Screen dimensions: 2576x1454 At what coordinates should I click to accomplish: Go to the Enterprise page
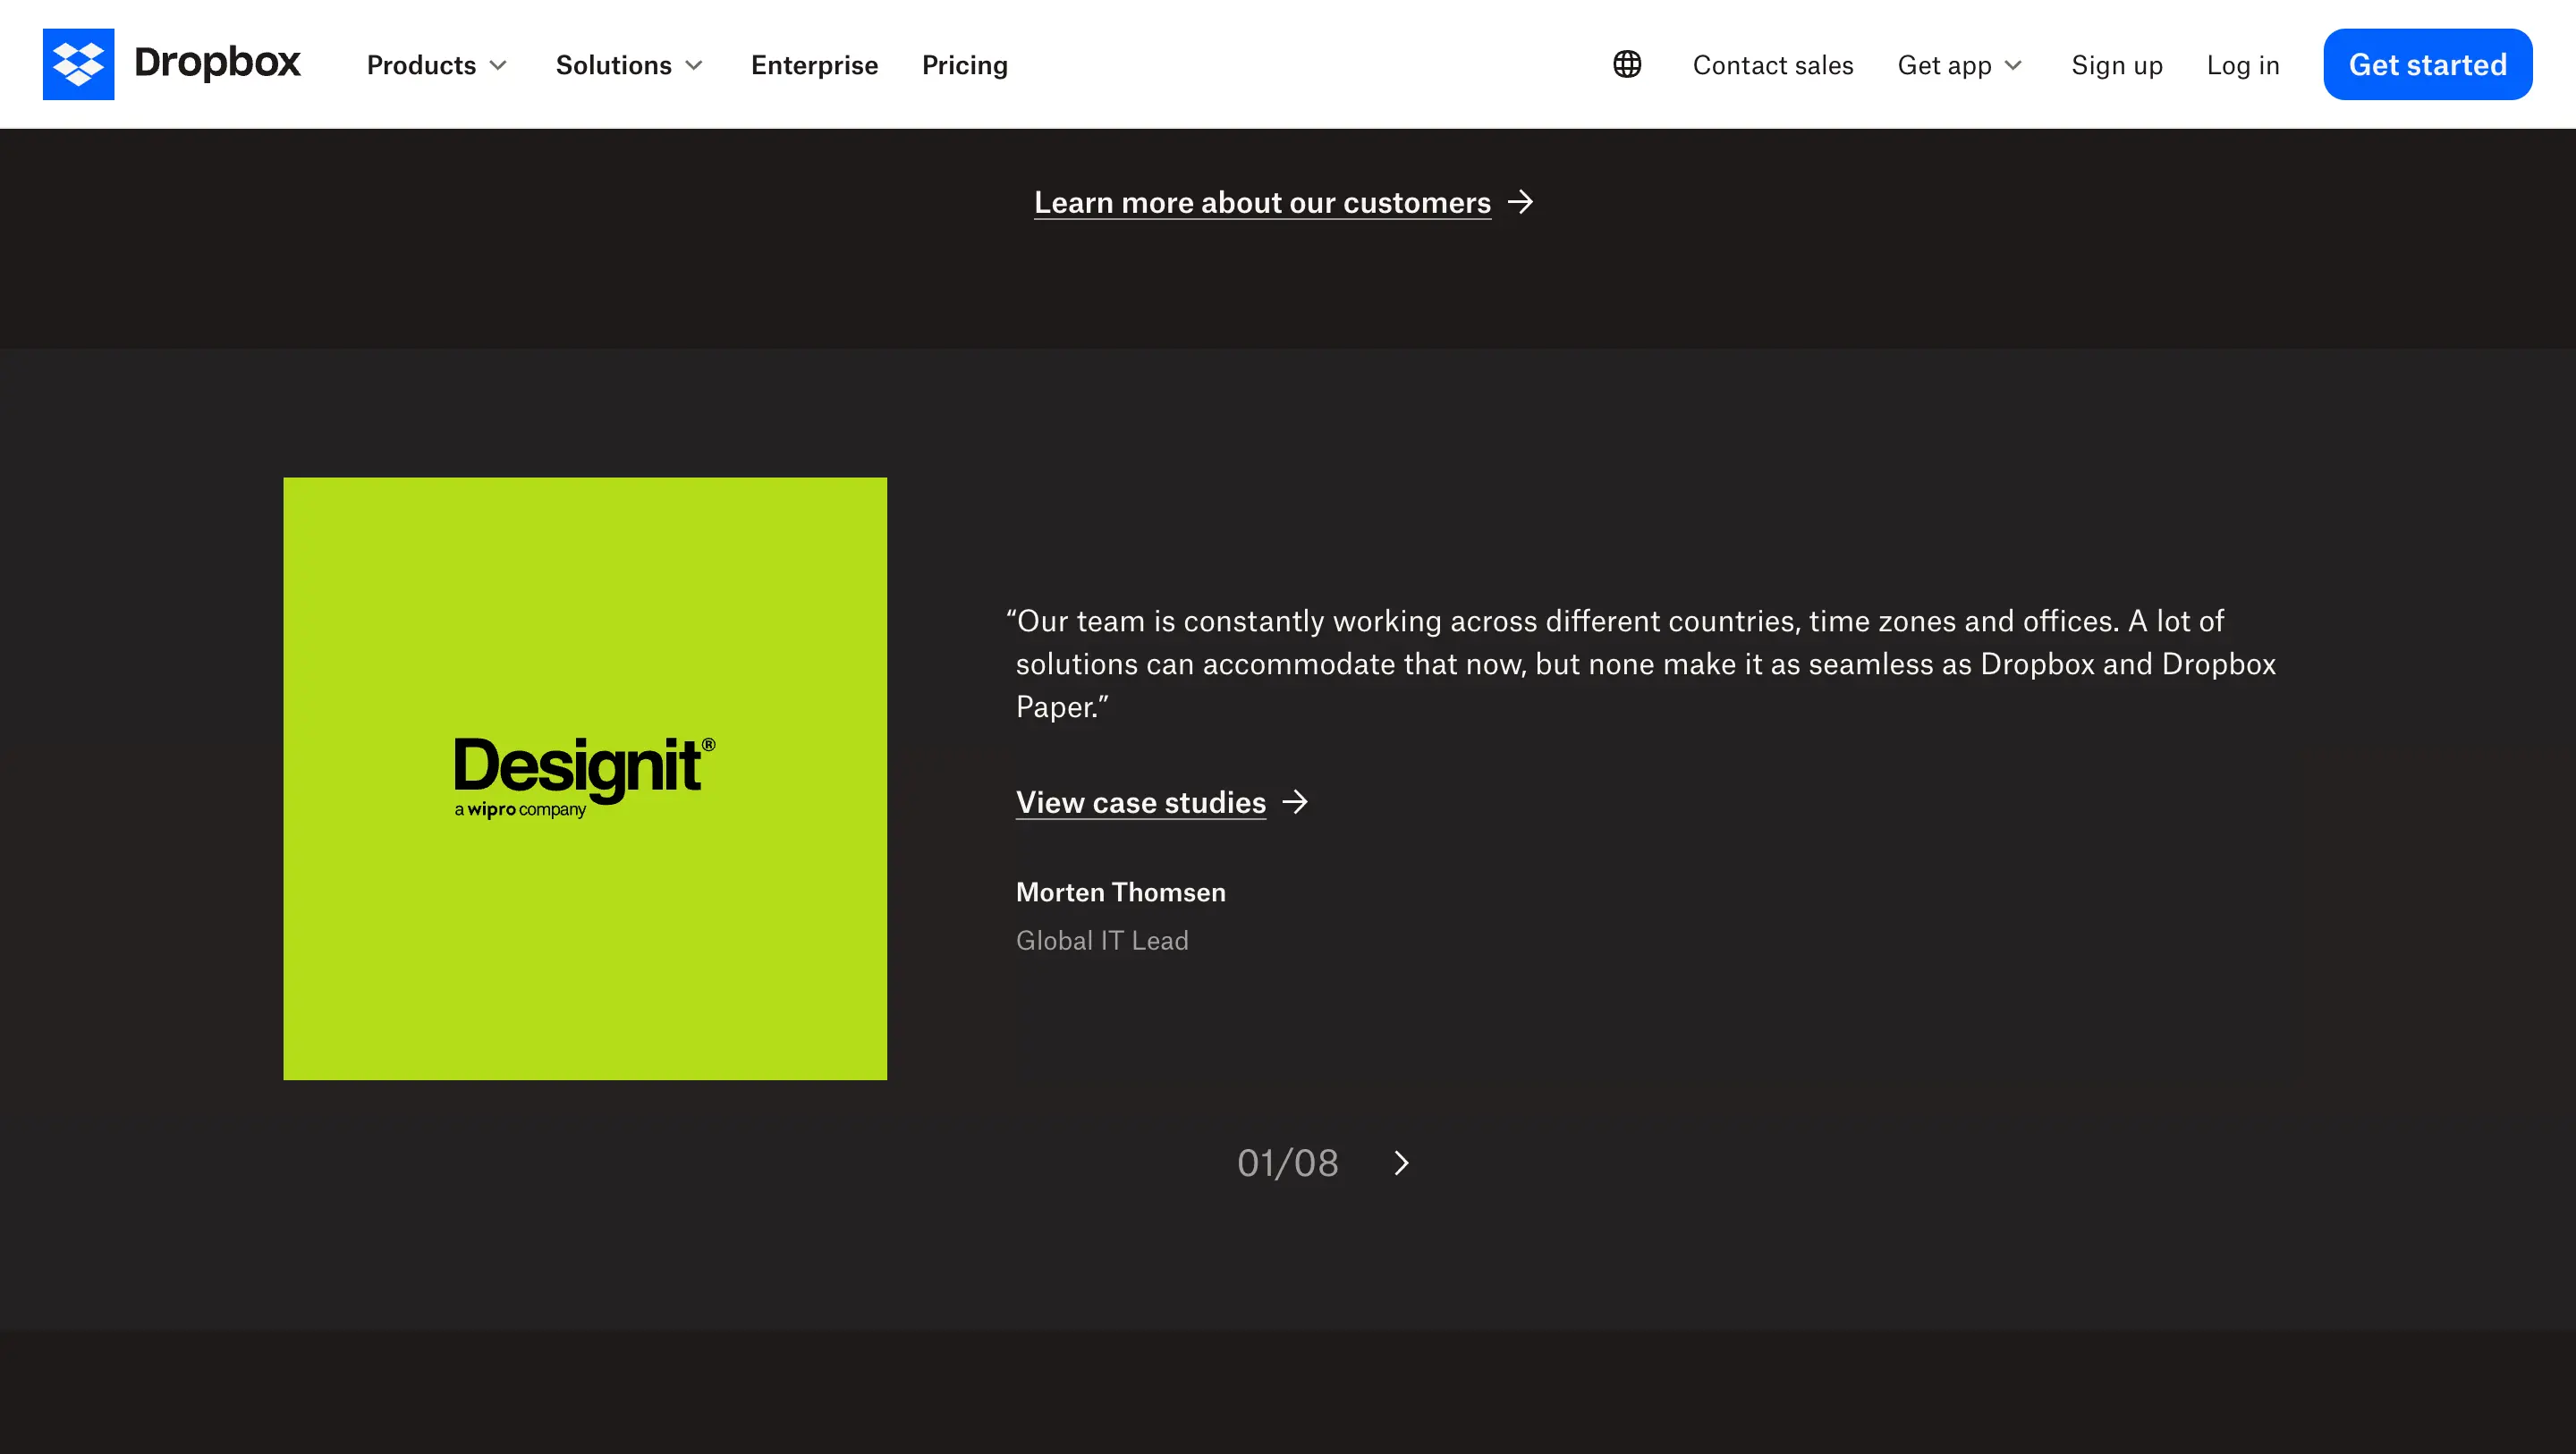point(814,65)
